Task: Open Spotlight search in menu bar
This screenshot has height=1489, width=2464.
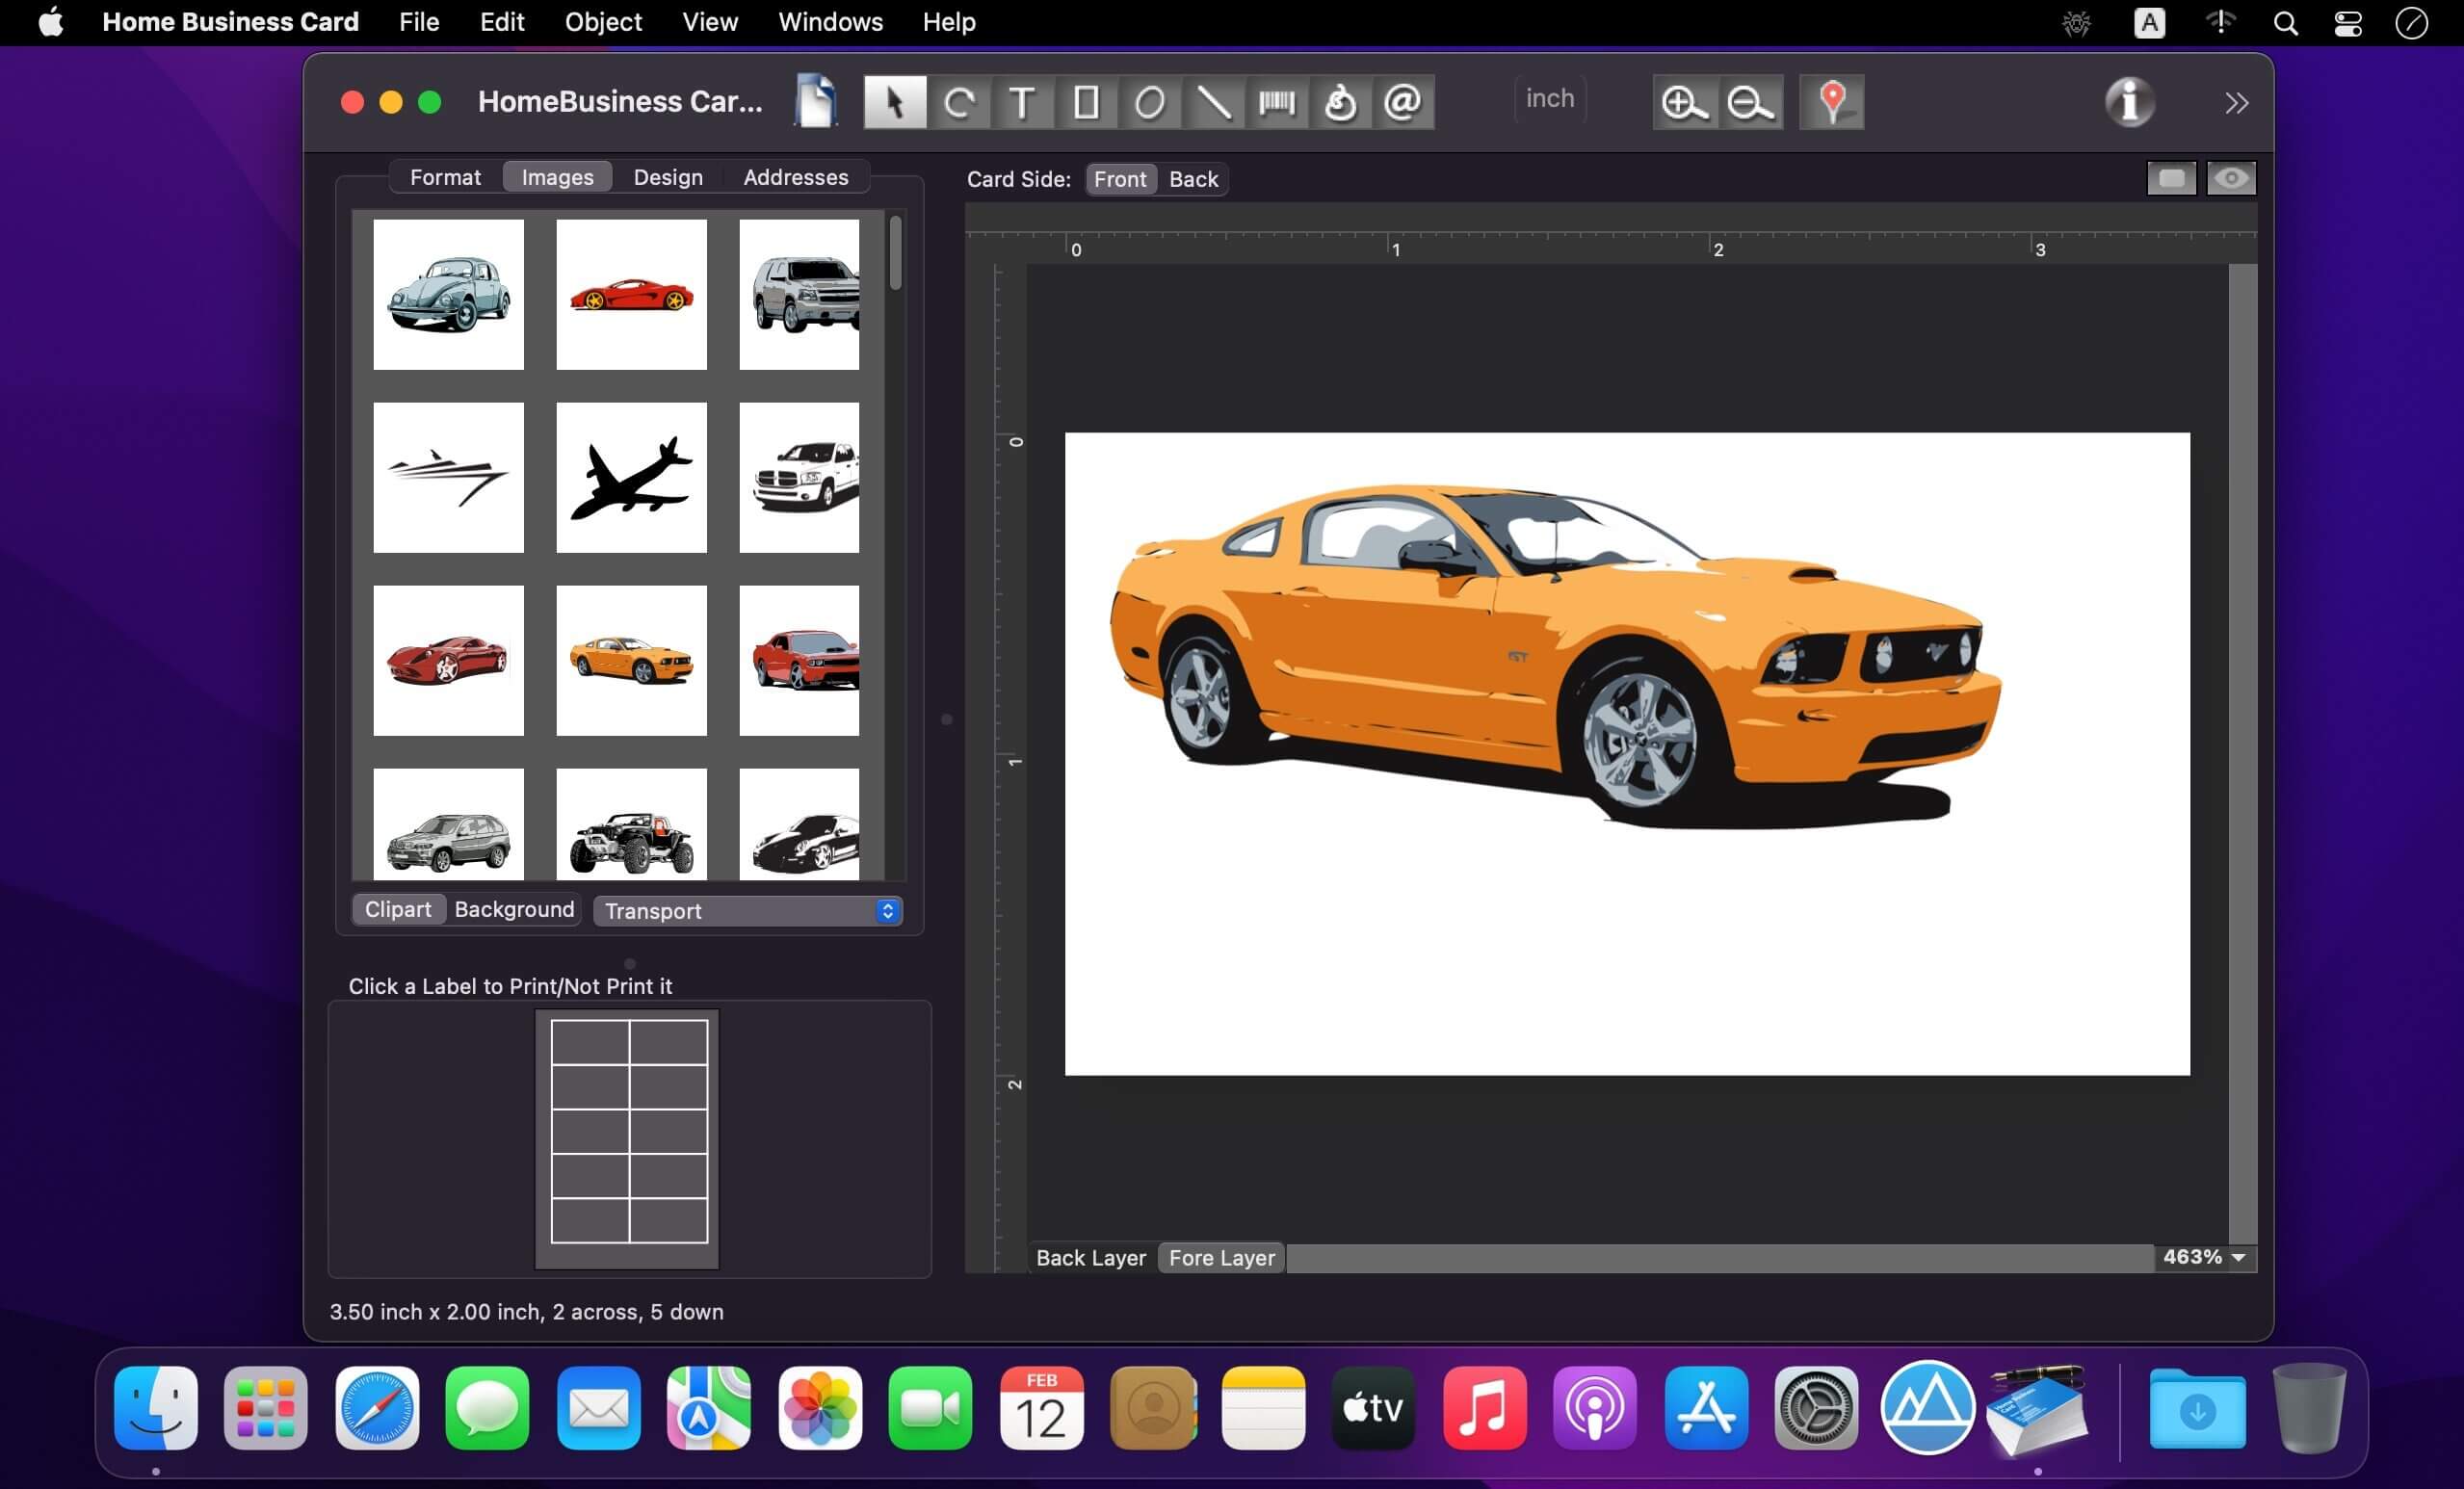Action: tap(2285, 22)
